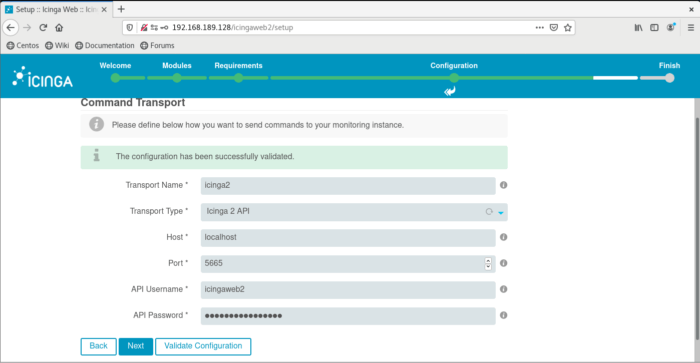Open page actions three-dots menu
This screenshot has height=363, width=700.
click(539, 28)
